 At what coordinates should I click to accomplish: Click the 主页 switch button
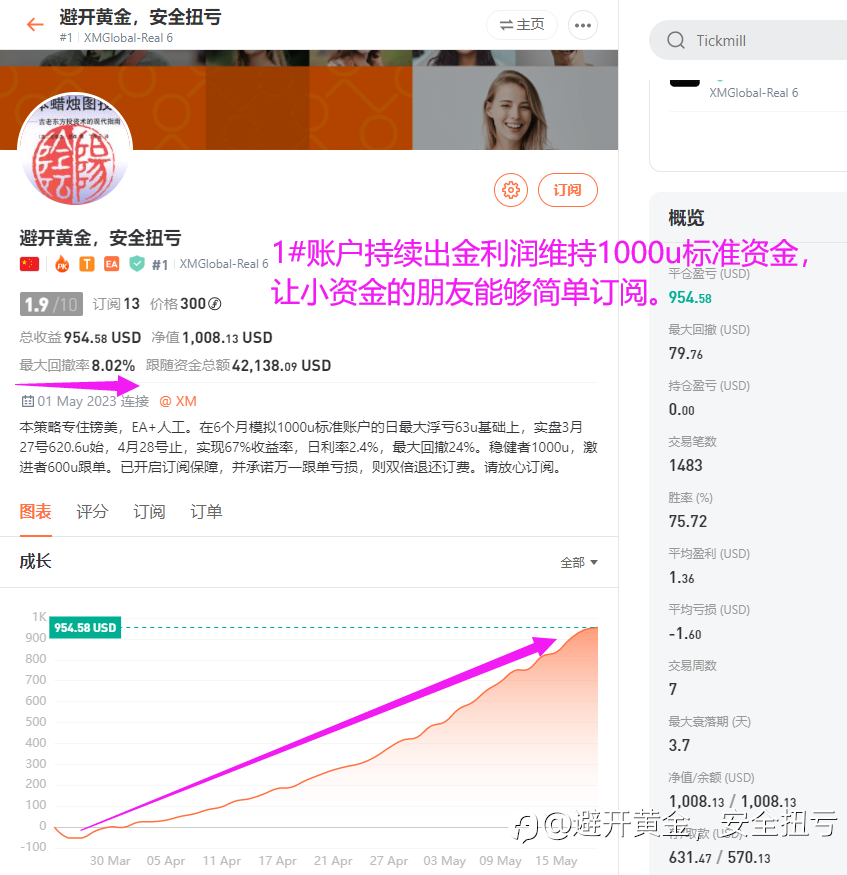(522, 25)
